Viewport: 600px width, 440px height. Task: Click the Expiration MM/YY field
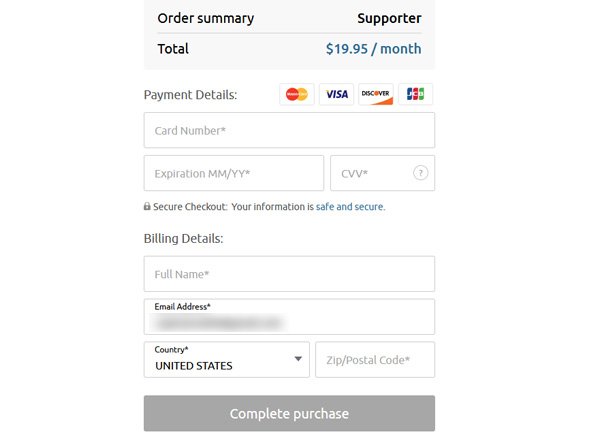point(234,173)
